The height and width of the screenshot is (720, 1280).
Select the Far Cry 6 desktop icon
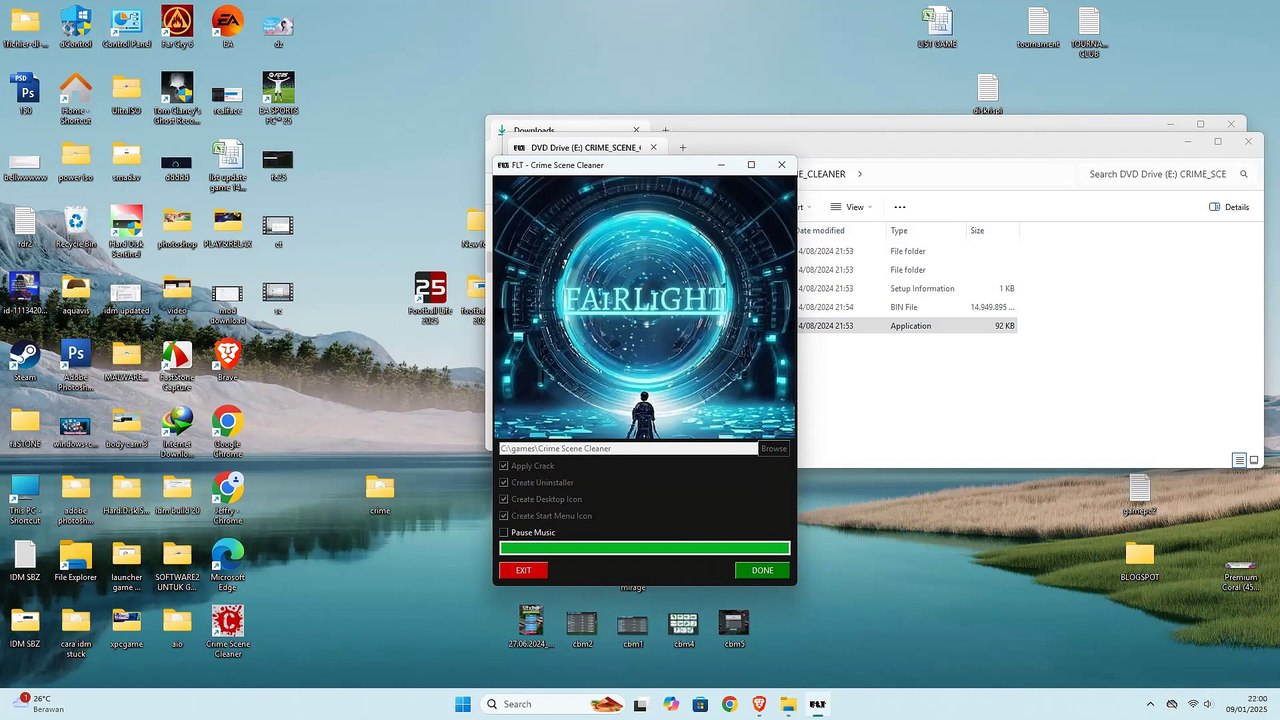click(x=177, y=26)
